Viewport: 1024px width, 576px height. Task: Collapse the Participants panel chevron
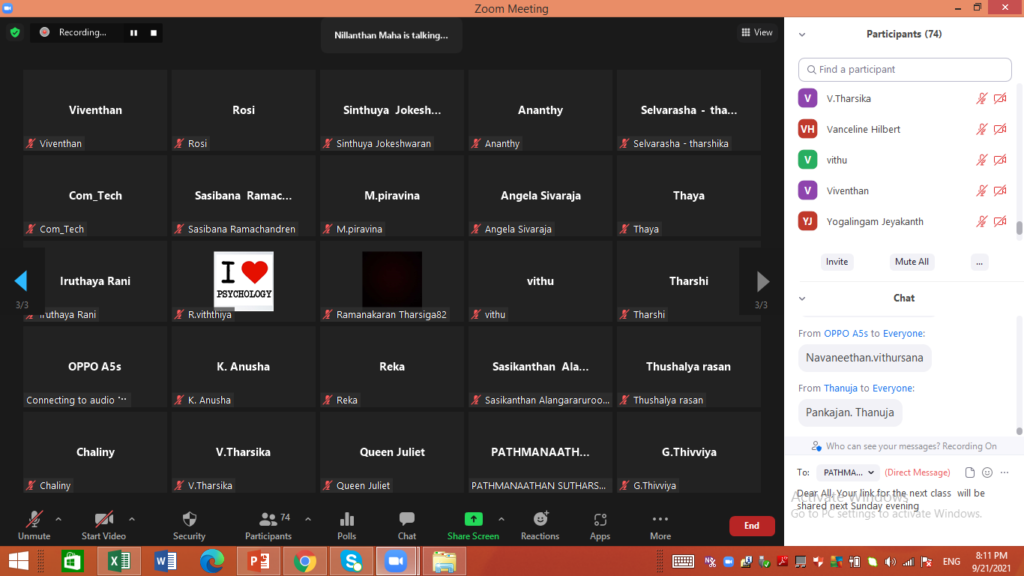click(x=802, y=35)
